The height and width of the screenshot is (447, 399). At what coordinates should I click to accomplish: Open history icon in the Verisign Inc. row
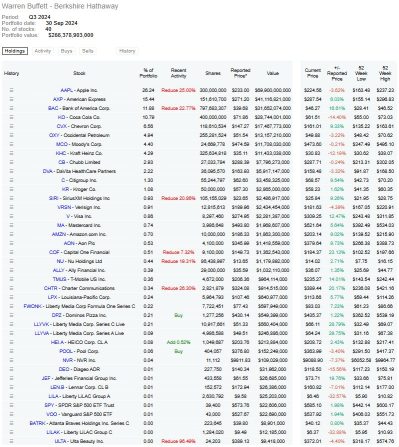[12, 207]
